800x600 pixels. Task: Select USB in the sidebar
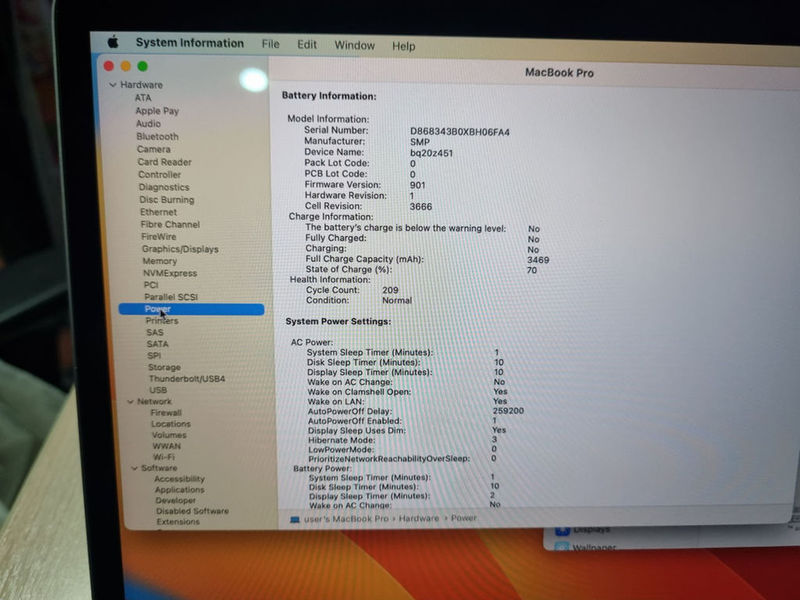(x=158, y=390)
